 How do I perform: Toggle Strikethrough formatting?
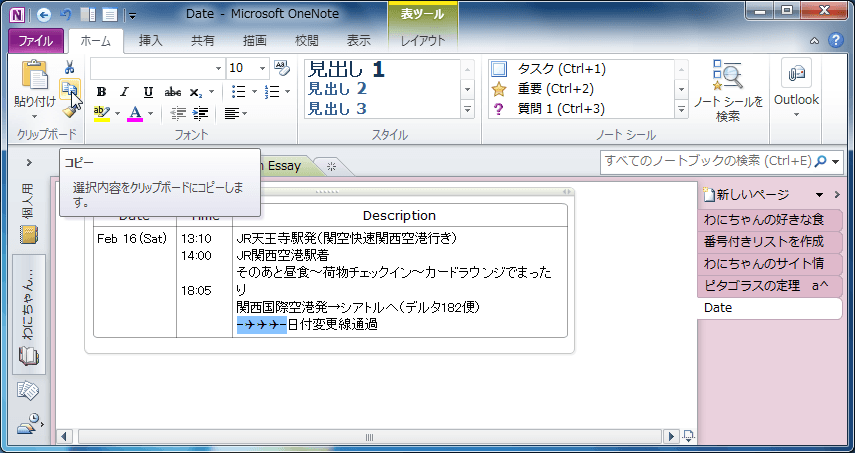tap(173, 92)
